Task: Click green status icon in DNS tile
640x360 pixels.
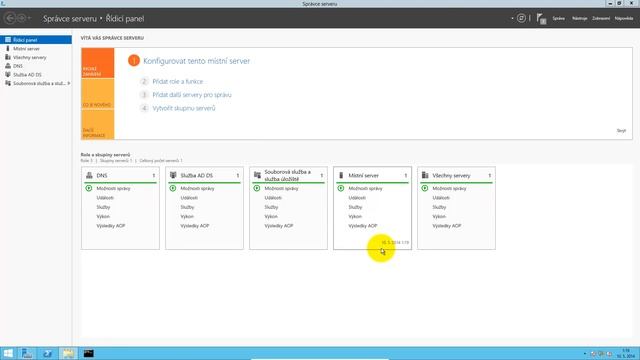Action: [x=89, y=188]
